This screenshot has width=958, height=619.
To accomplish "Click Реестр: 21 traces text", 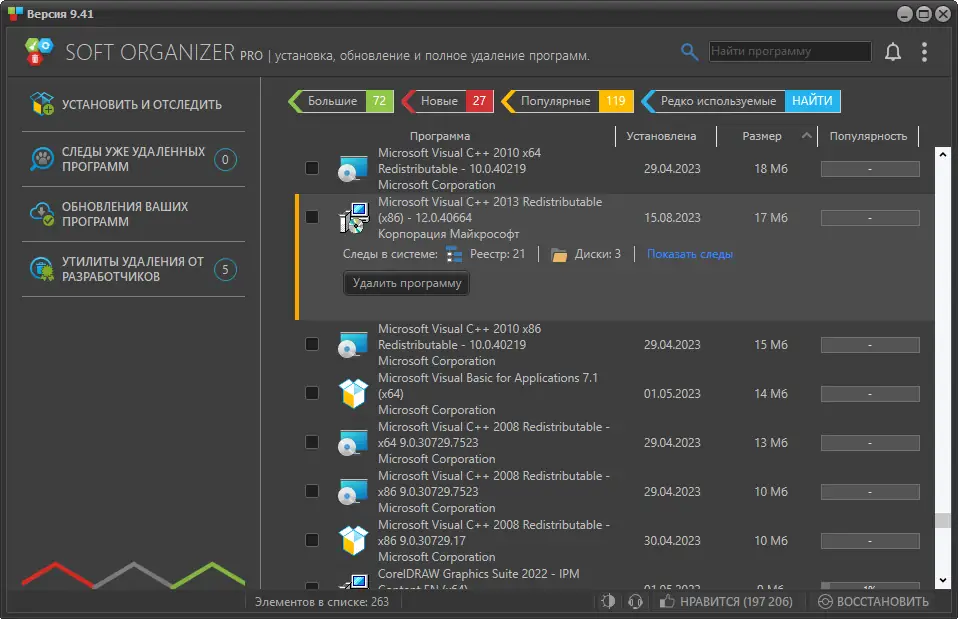I will coord(497,254).
